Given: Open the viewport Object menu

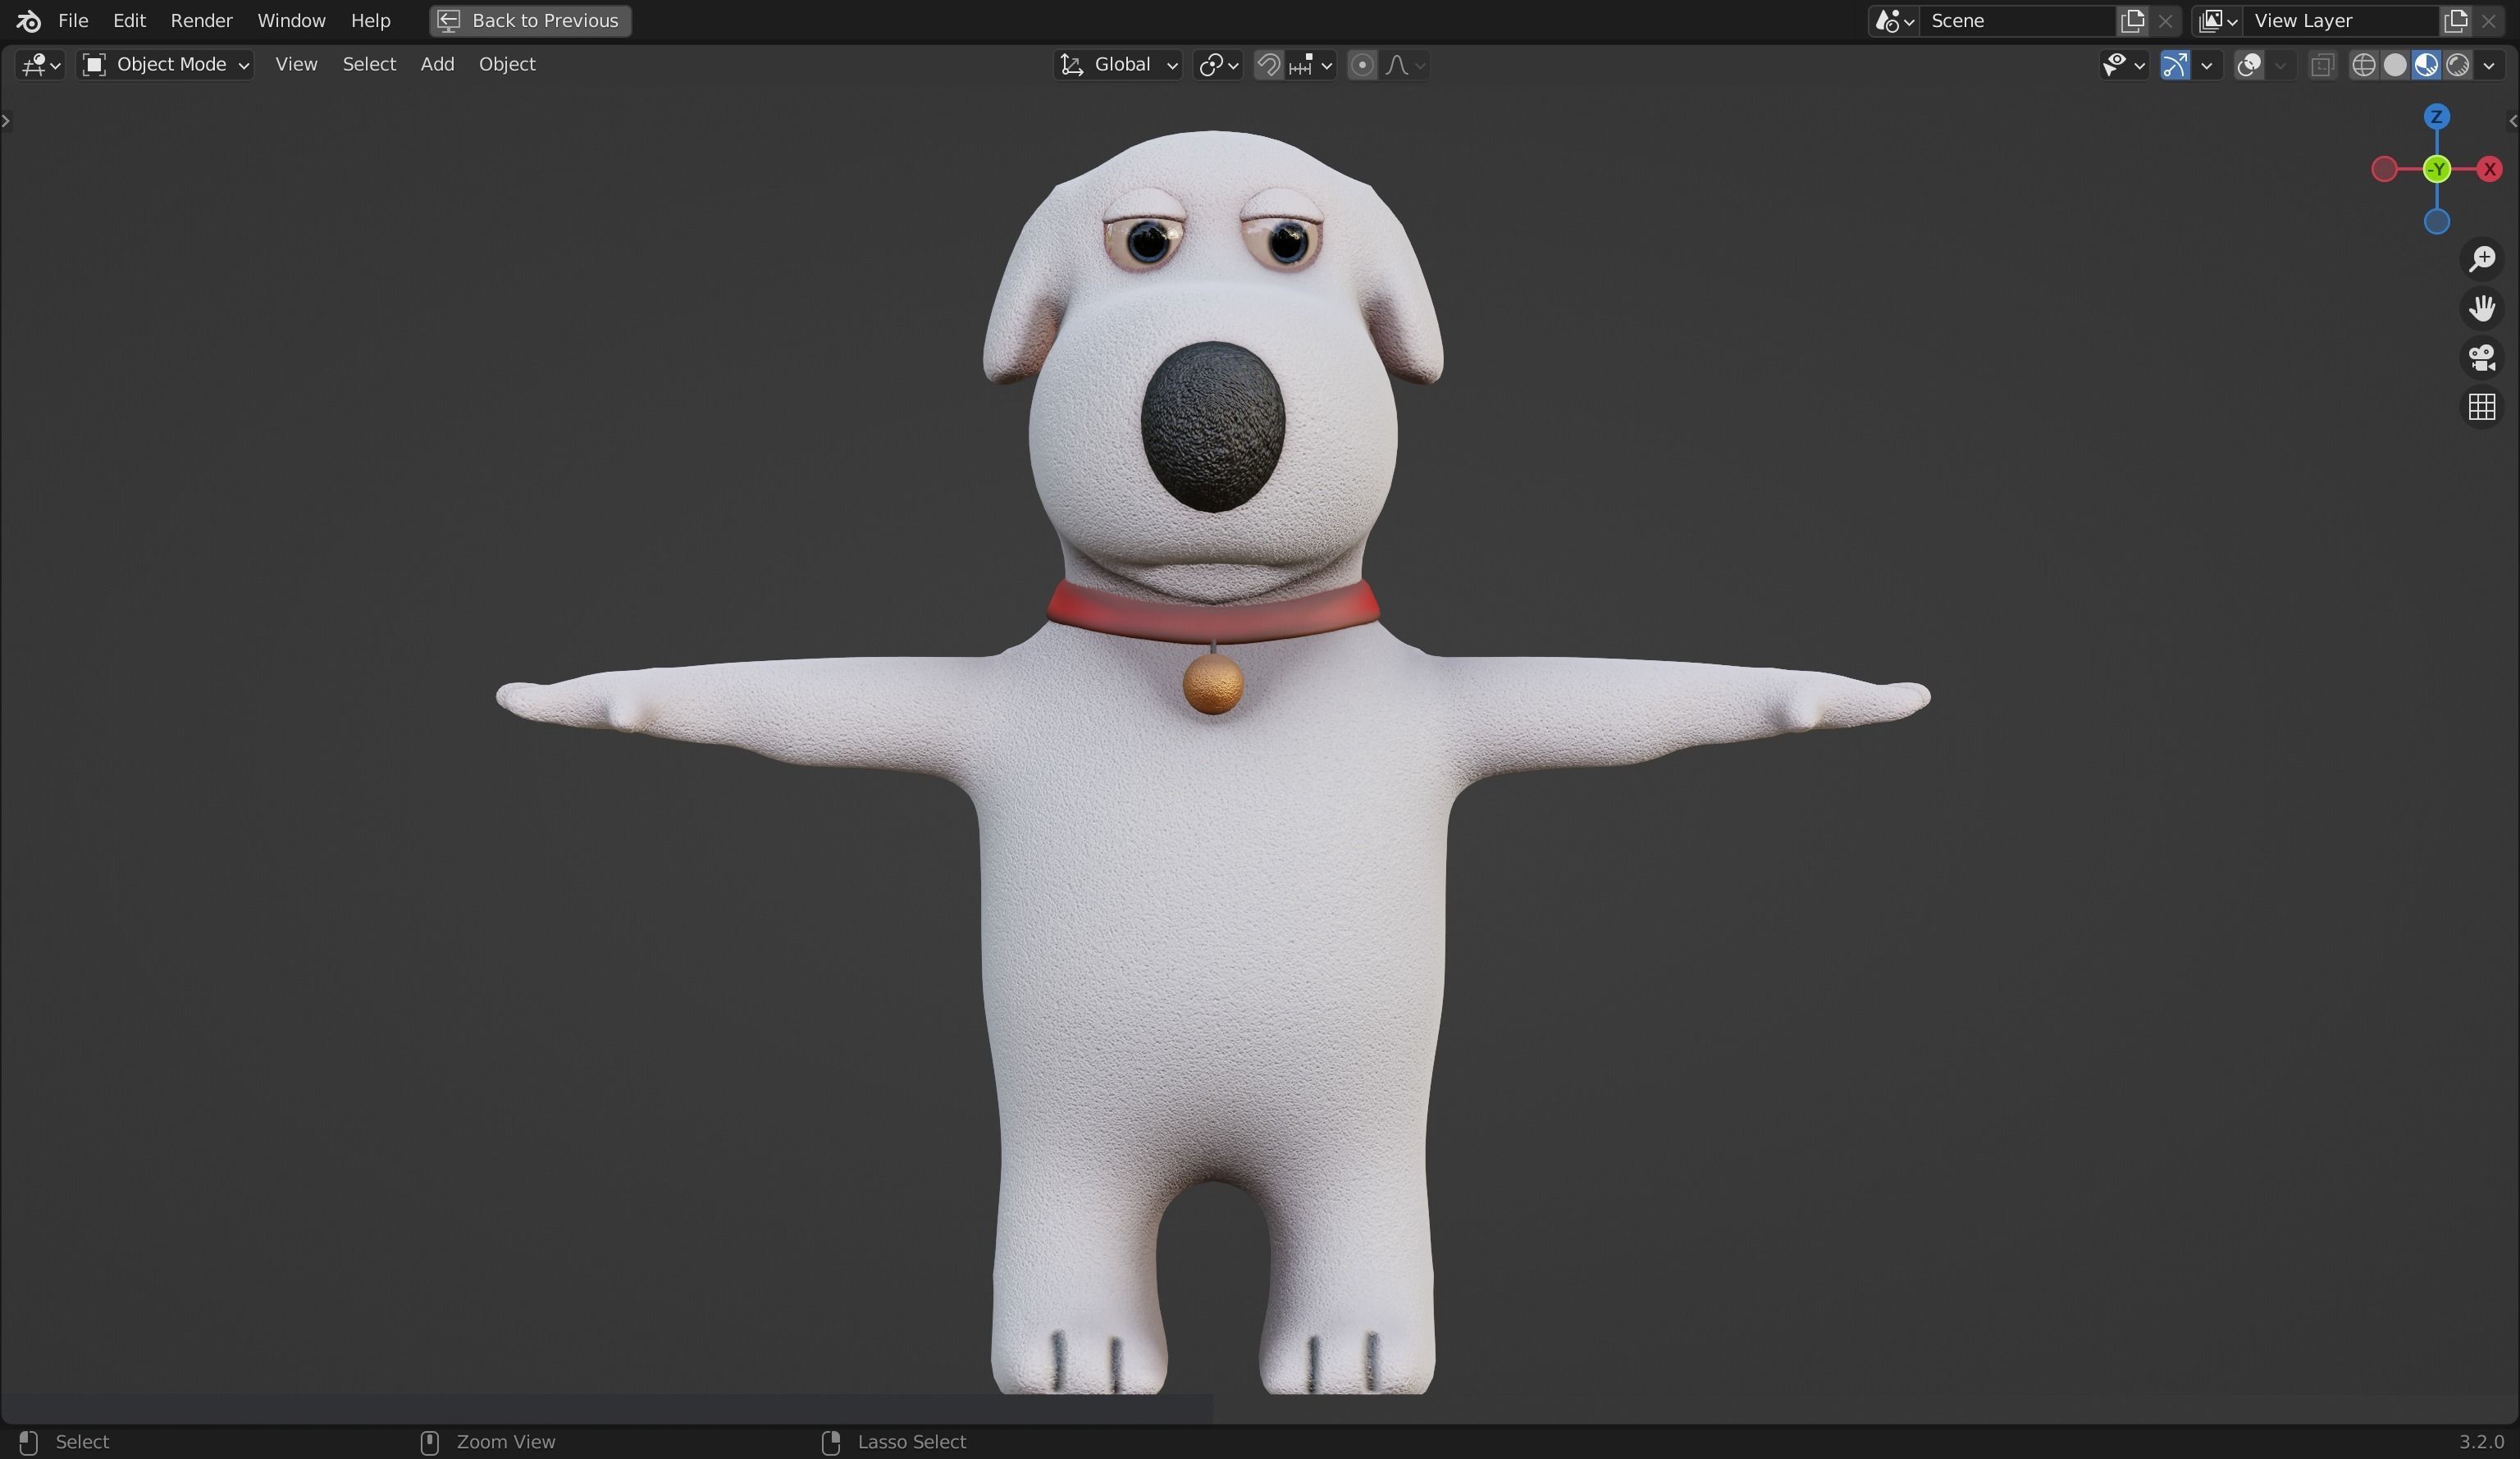Looking at the screenshot, I should [507, 65].
